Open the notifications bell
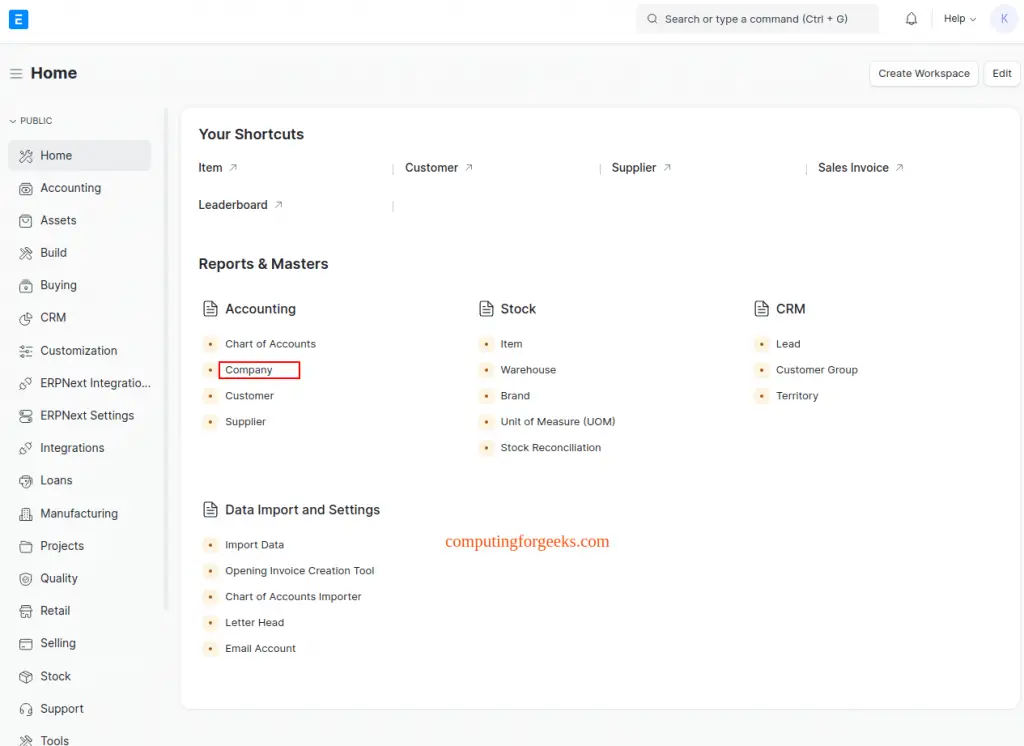 click(911, 19)
